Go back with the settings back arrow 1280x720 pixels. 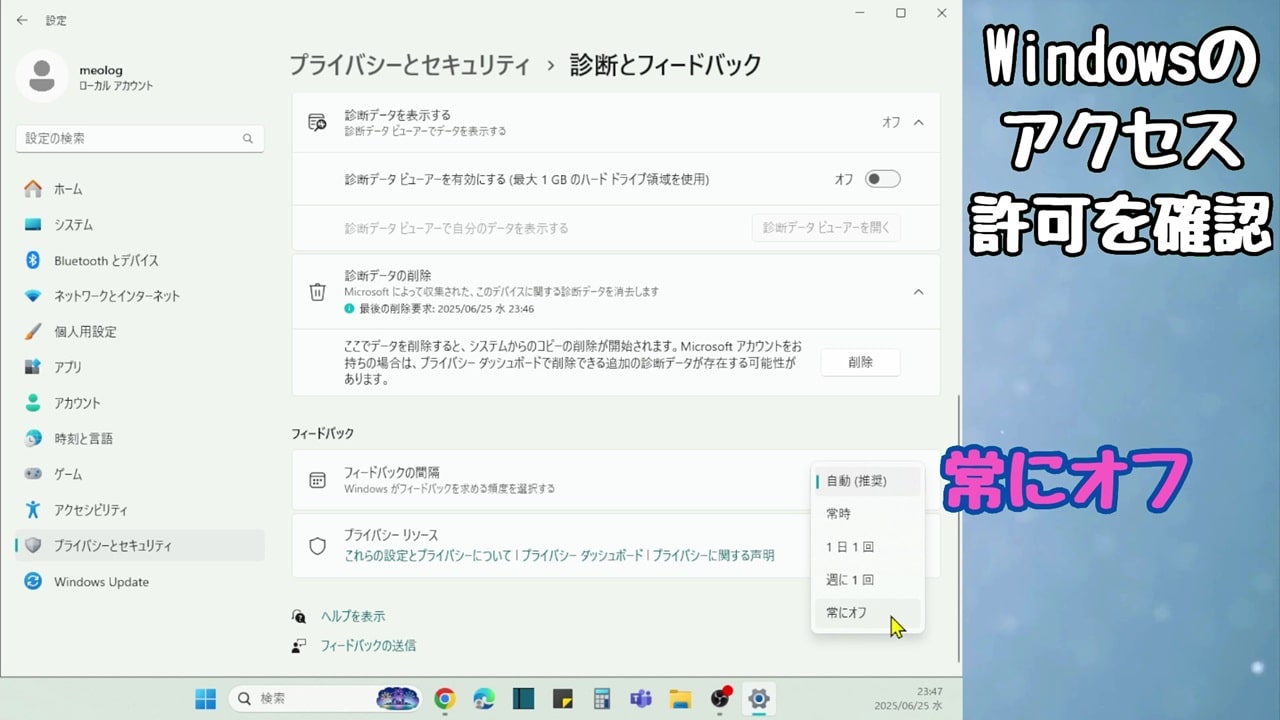[22, 20]
